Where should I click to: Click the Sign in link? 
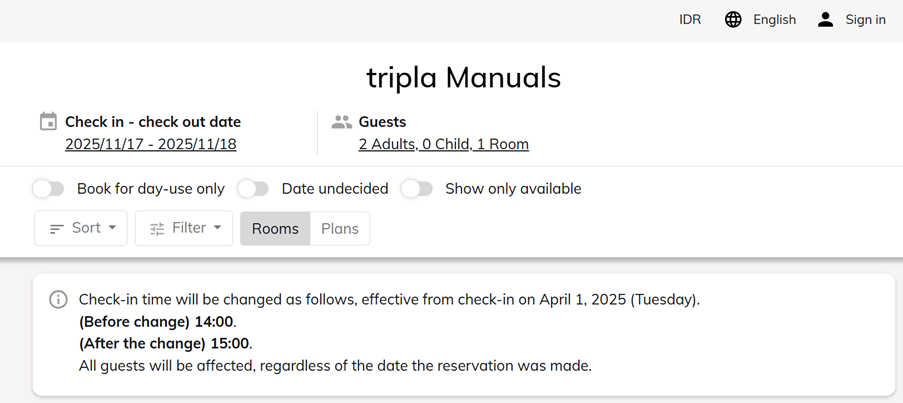point(865,20)
